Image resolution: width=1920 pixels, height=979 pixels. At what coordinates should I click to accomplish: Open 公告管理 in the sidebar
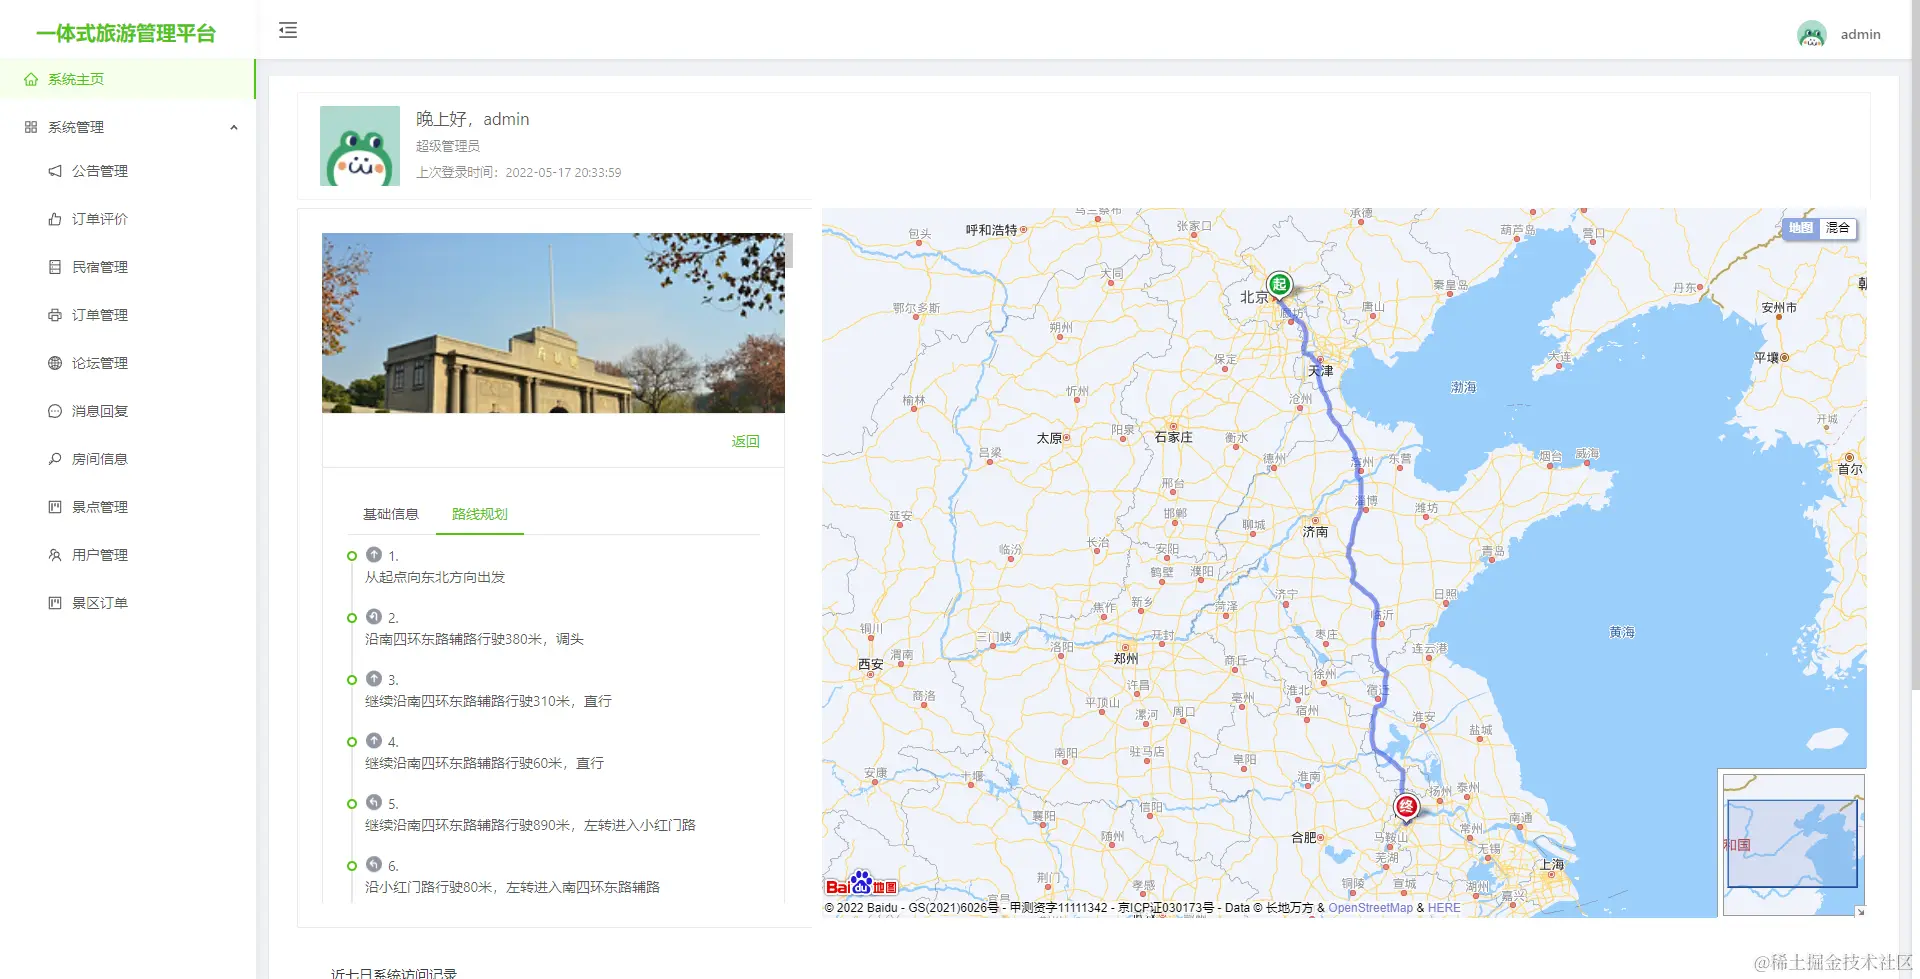click(127, 171)
